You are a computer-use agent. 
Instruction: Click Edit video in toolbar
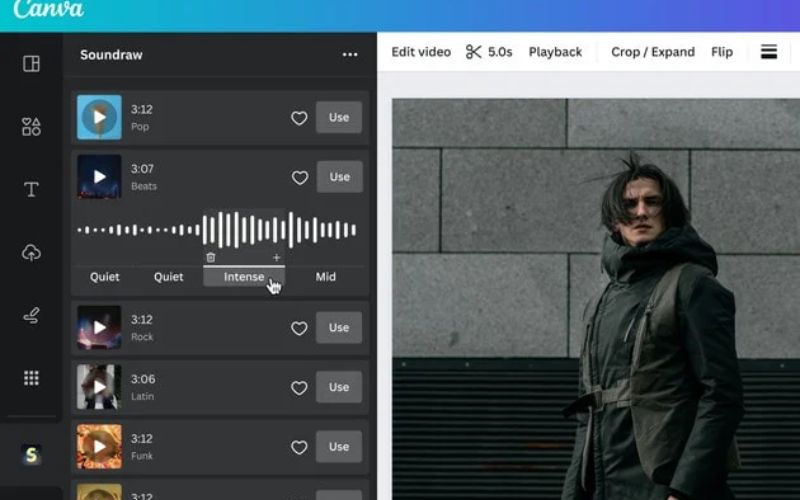pos(421,52)
